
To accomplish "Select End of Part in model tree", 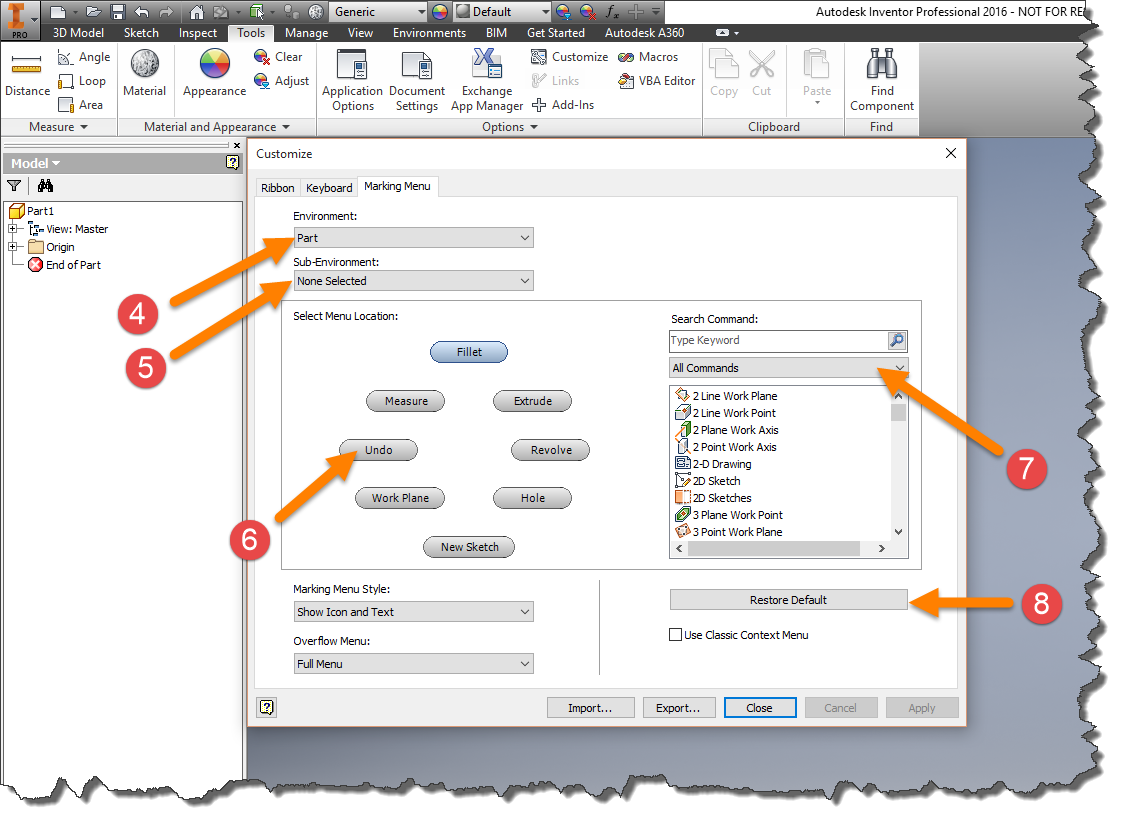I will [64, 265].
